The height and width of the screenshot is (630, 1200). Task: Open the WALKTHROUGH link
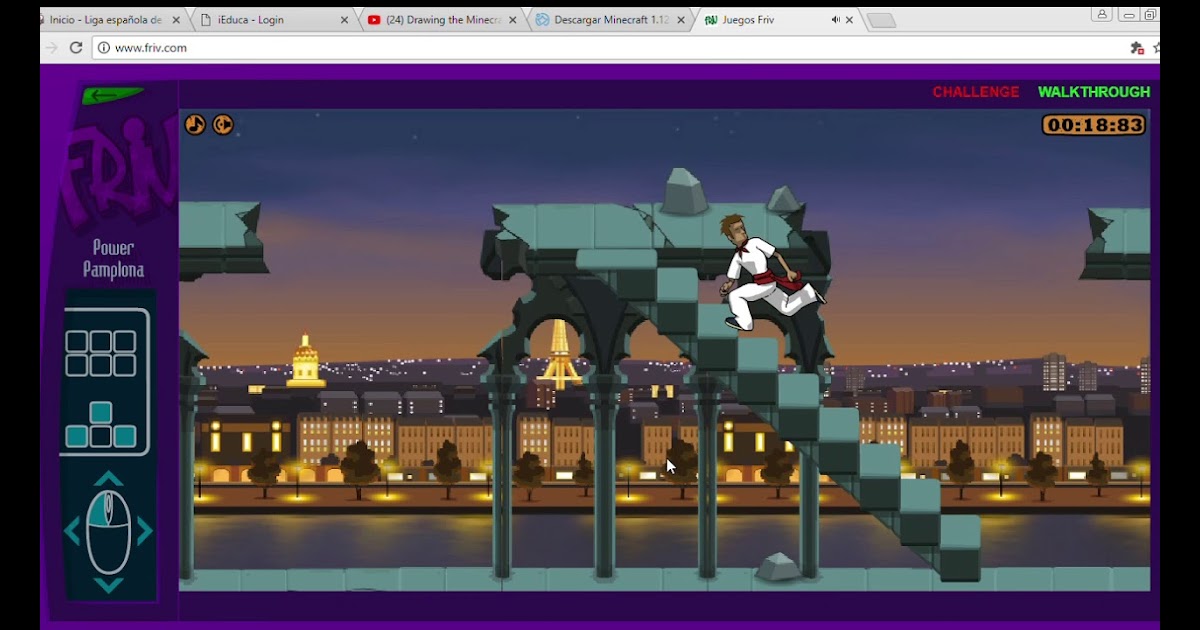tap(1094, 92)
